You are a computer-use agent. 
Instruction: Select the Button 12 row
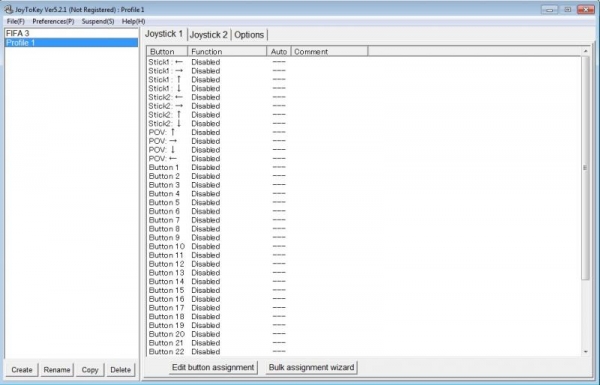click(364, 264)
